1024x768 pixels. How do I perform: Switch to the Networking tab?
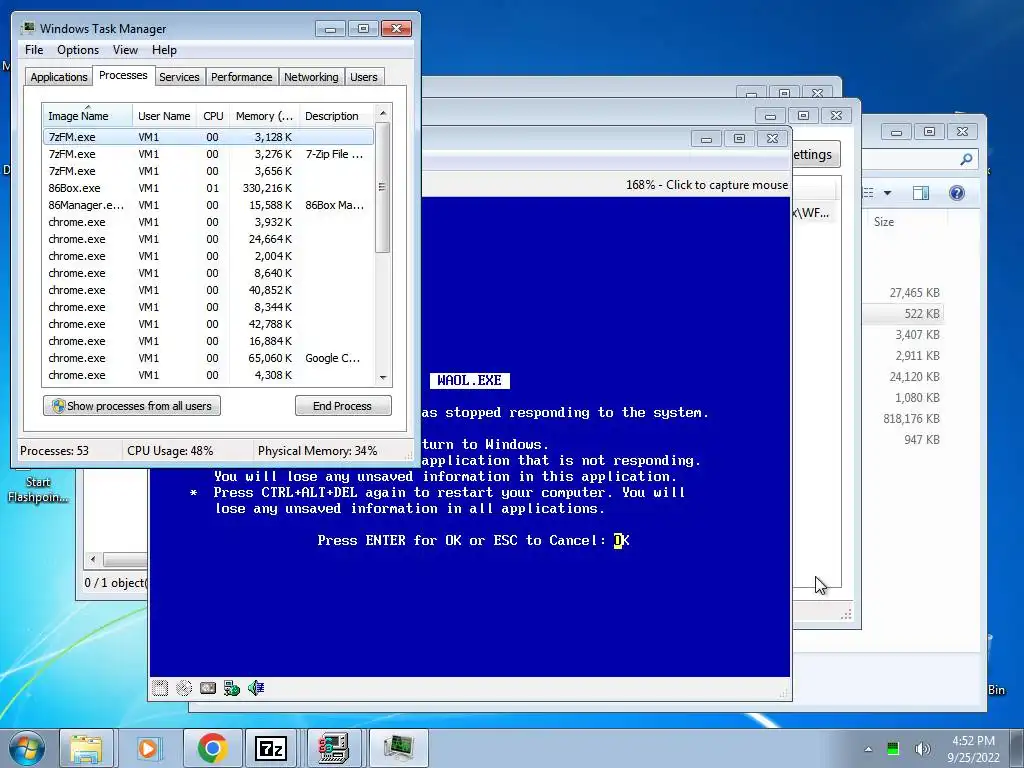(x=311, y=77)
